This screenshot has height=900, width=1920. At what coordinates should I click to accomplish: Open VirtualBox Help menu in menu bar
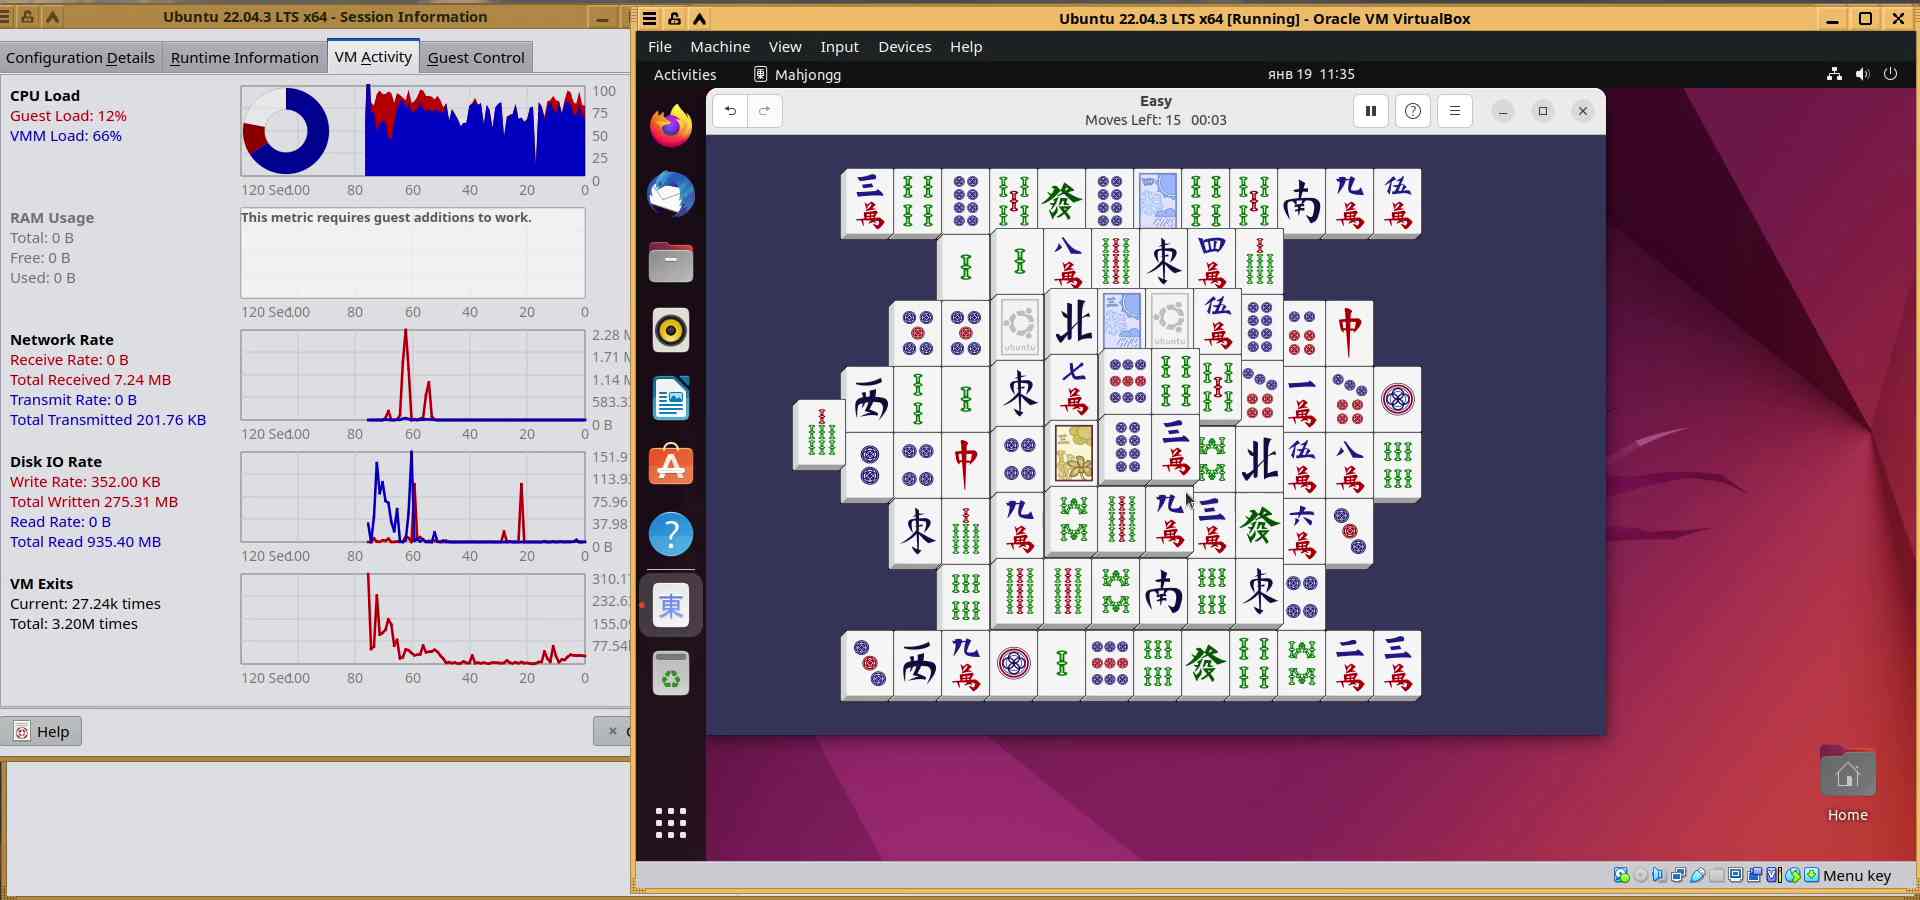[966, 47]
